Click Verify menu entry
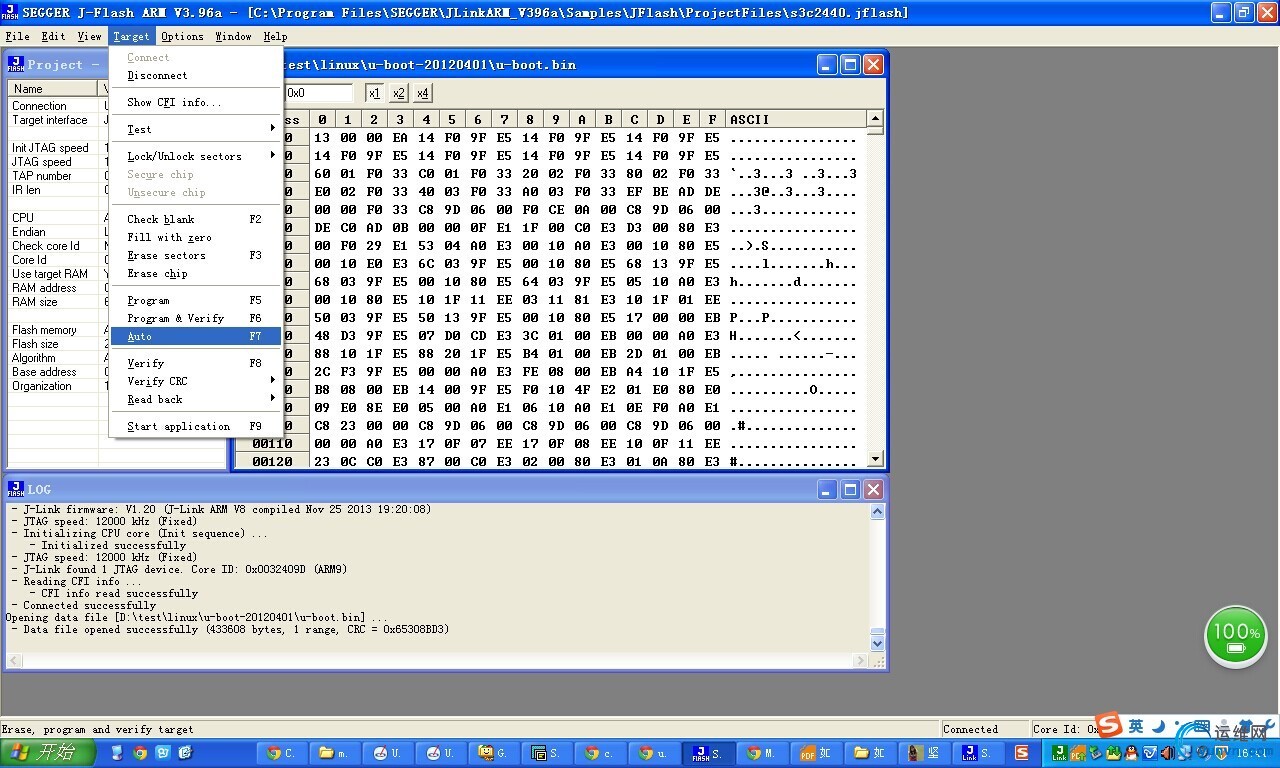The image size is (1280, 768). [x=196, y=363]
